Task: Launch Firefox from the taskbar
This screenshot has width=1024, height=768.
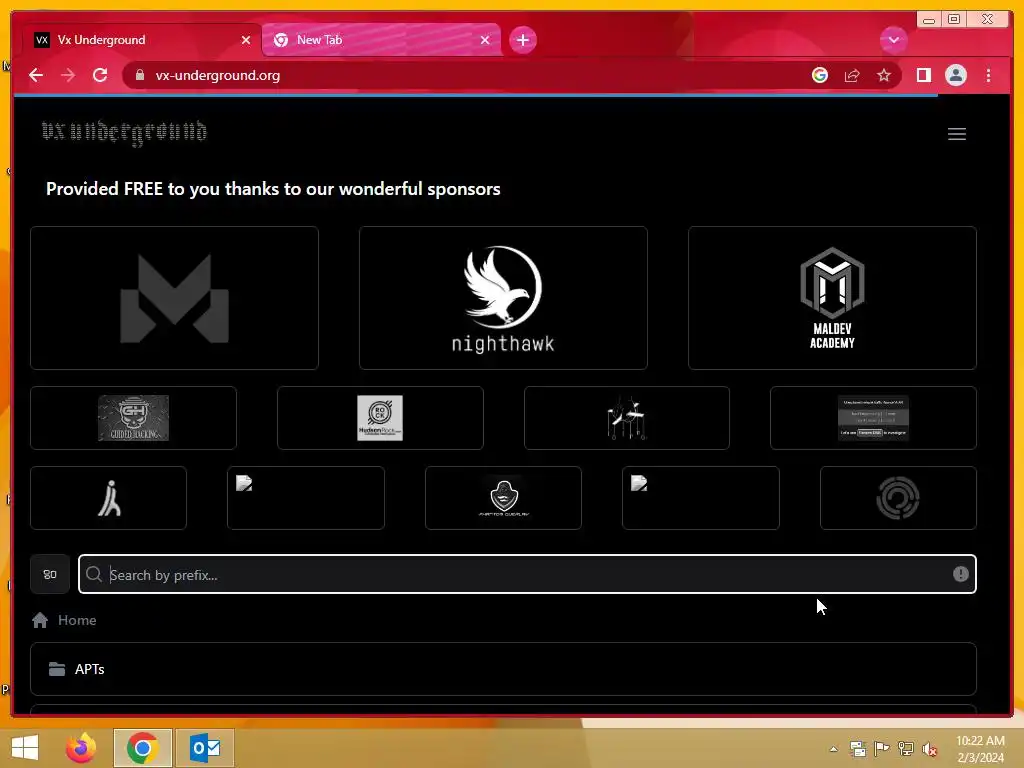Action: [81, 748]
